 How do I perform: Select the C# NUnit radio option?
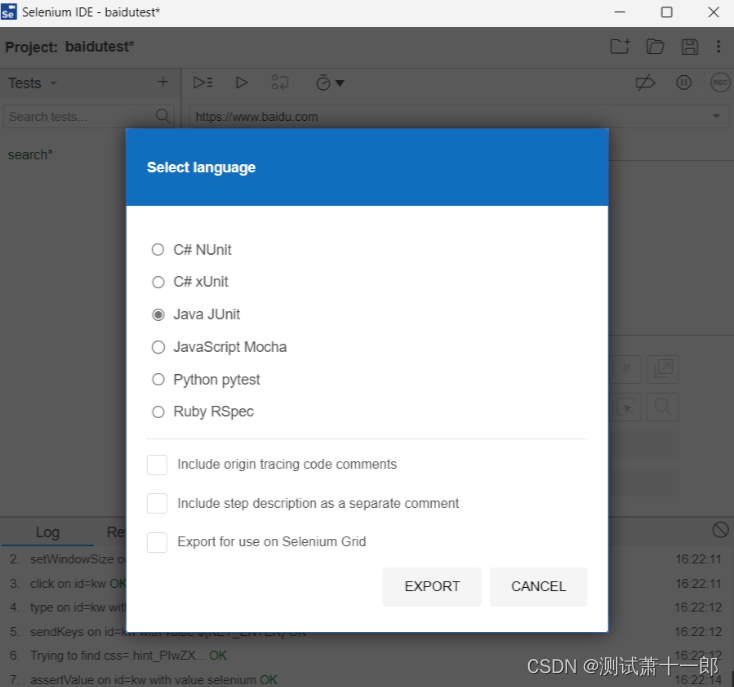tap(158, 249)
